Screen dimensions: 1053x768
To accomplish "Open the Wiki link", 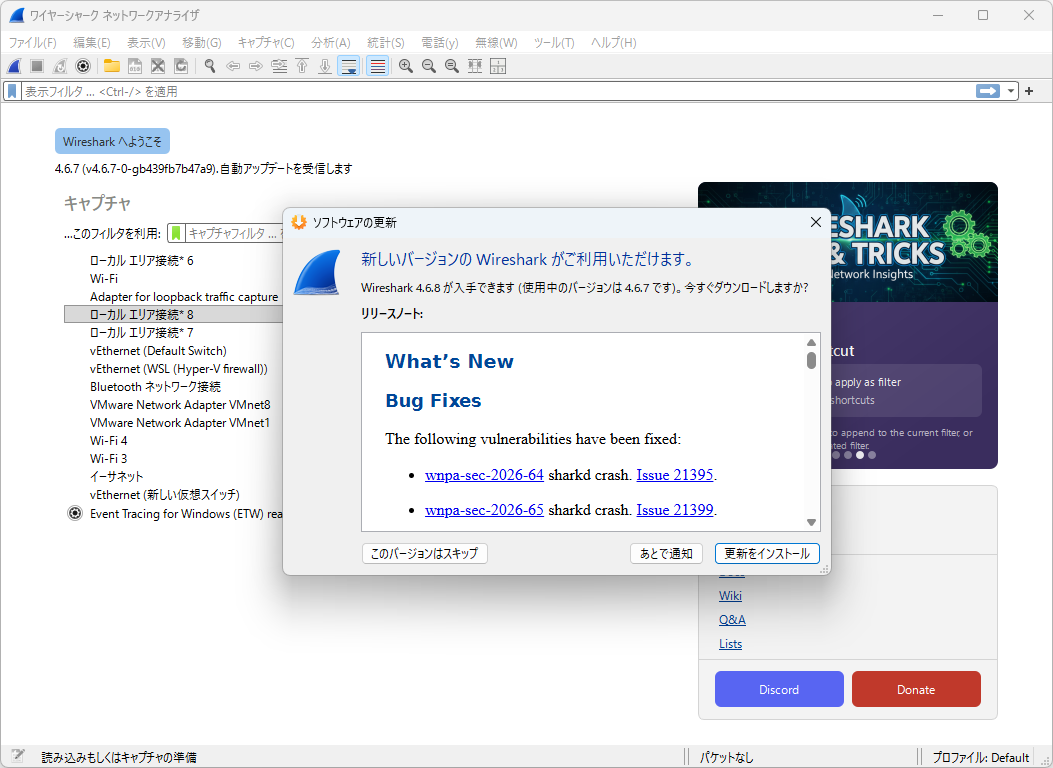I will (x=730, y=595).
